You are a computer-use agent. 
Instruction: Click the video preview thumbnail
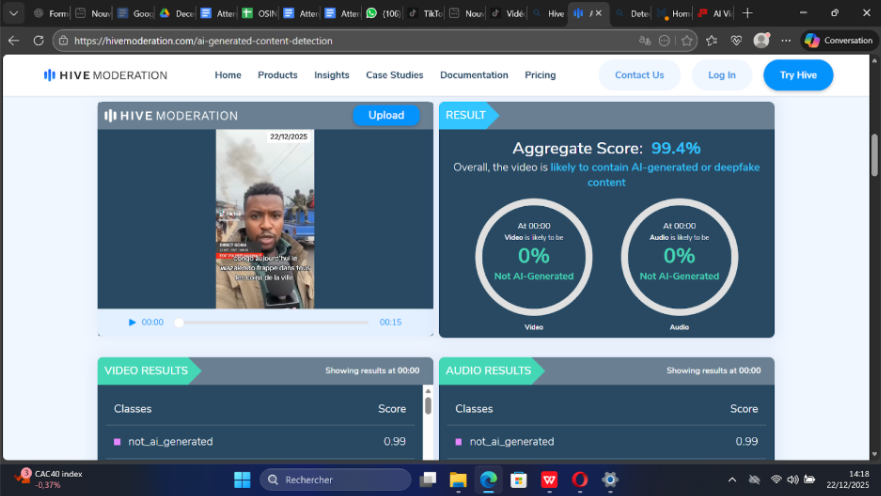[265, 219]
